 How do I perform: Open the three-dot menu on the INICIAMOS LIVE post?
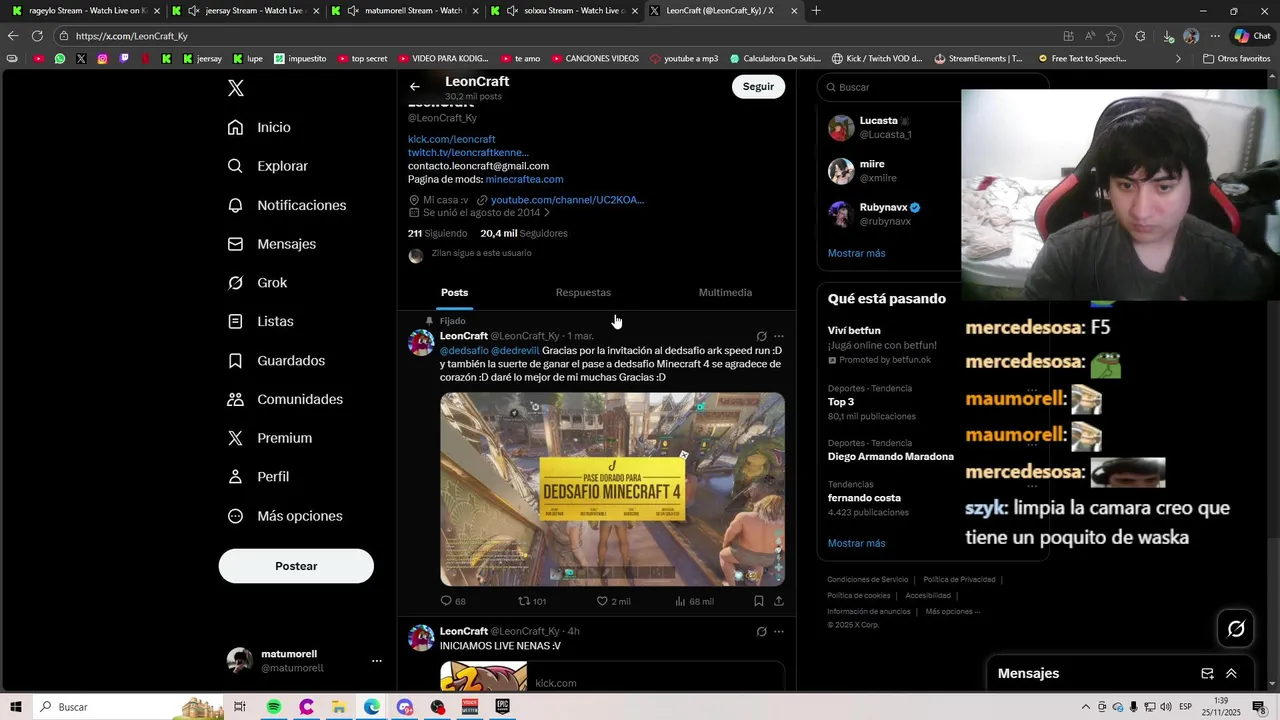(x=779, y=632)
